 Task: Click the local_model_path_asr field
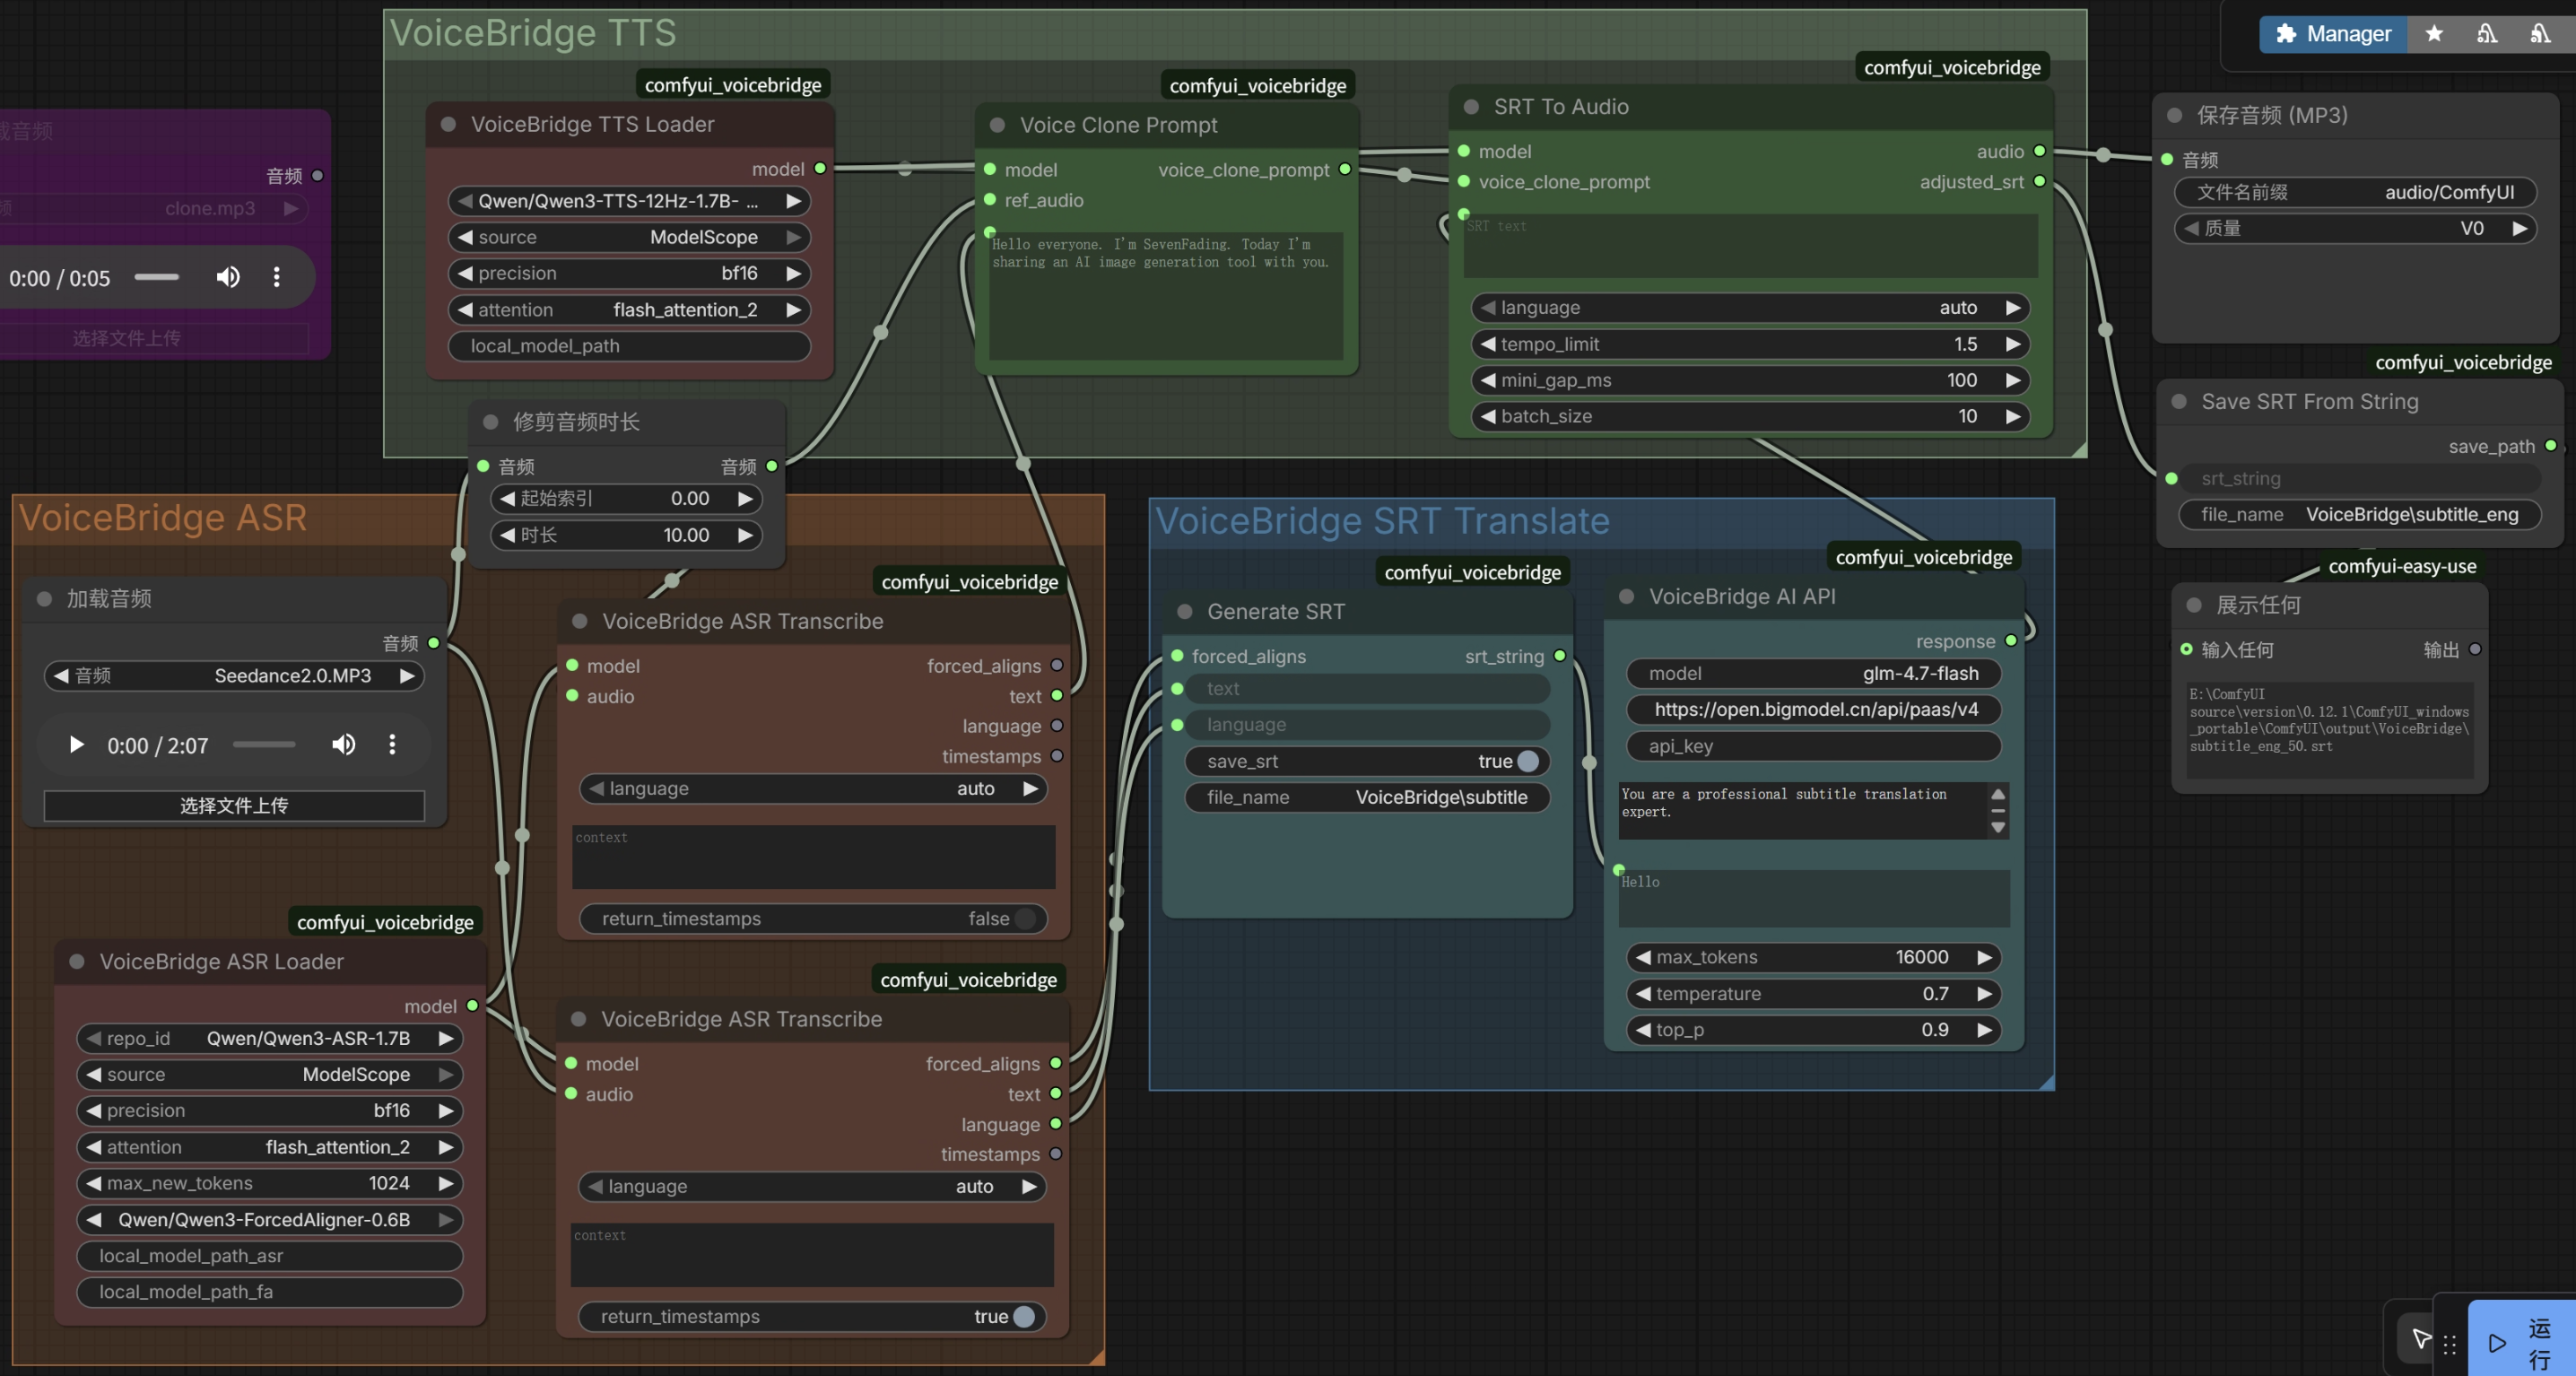[x=270, y=1256]
